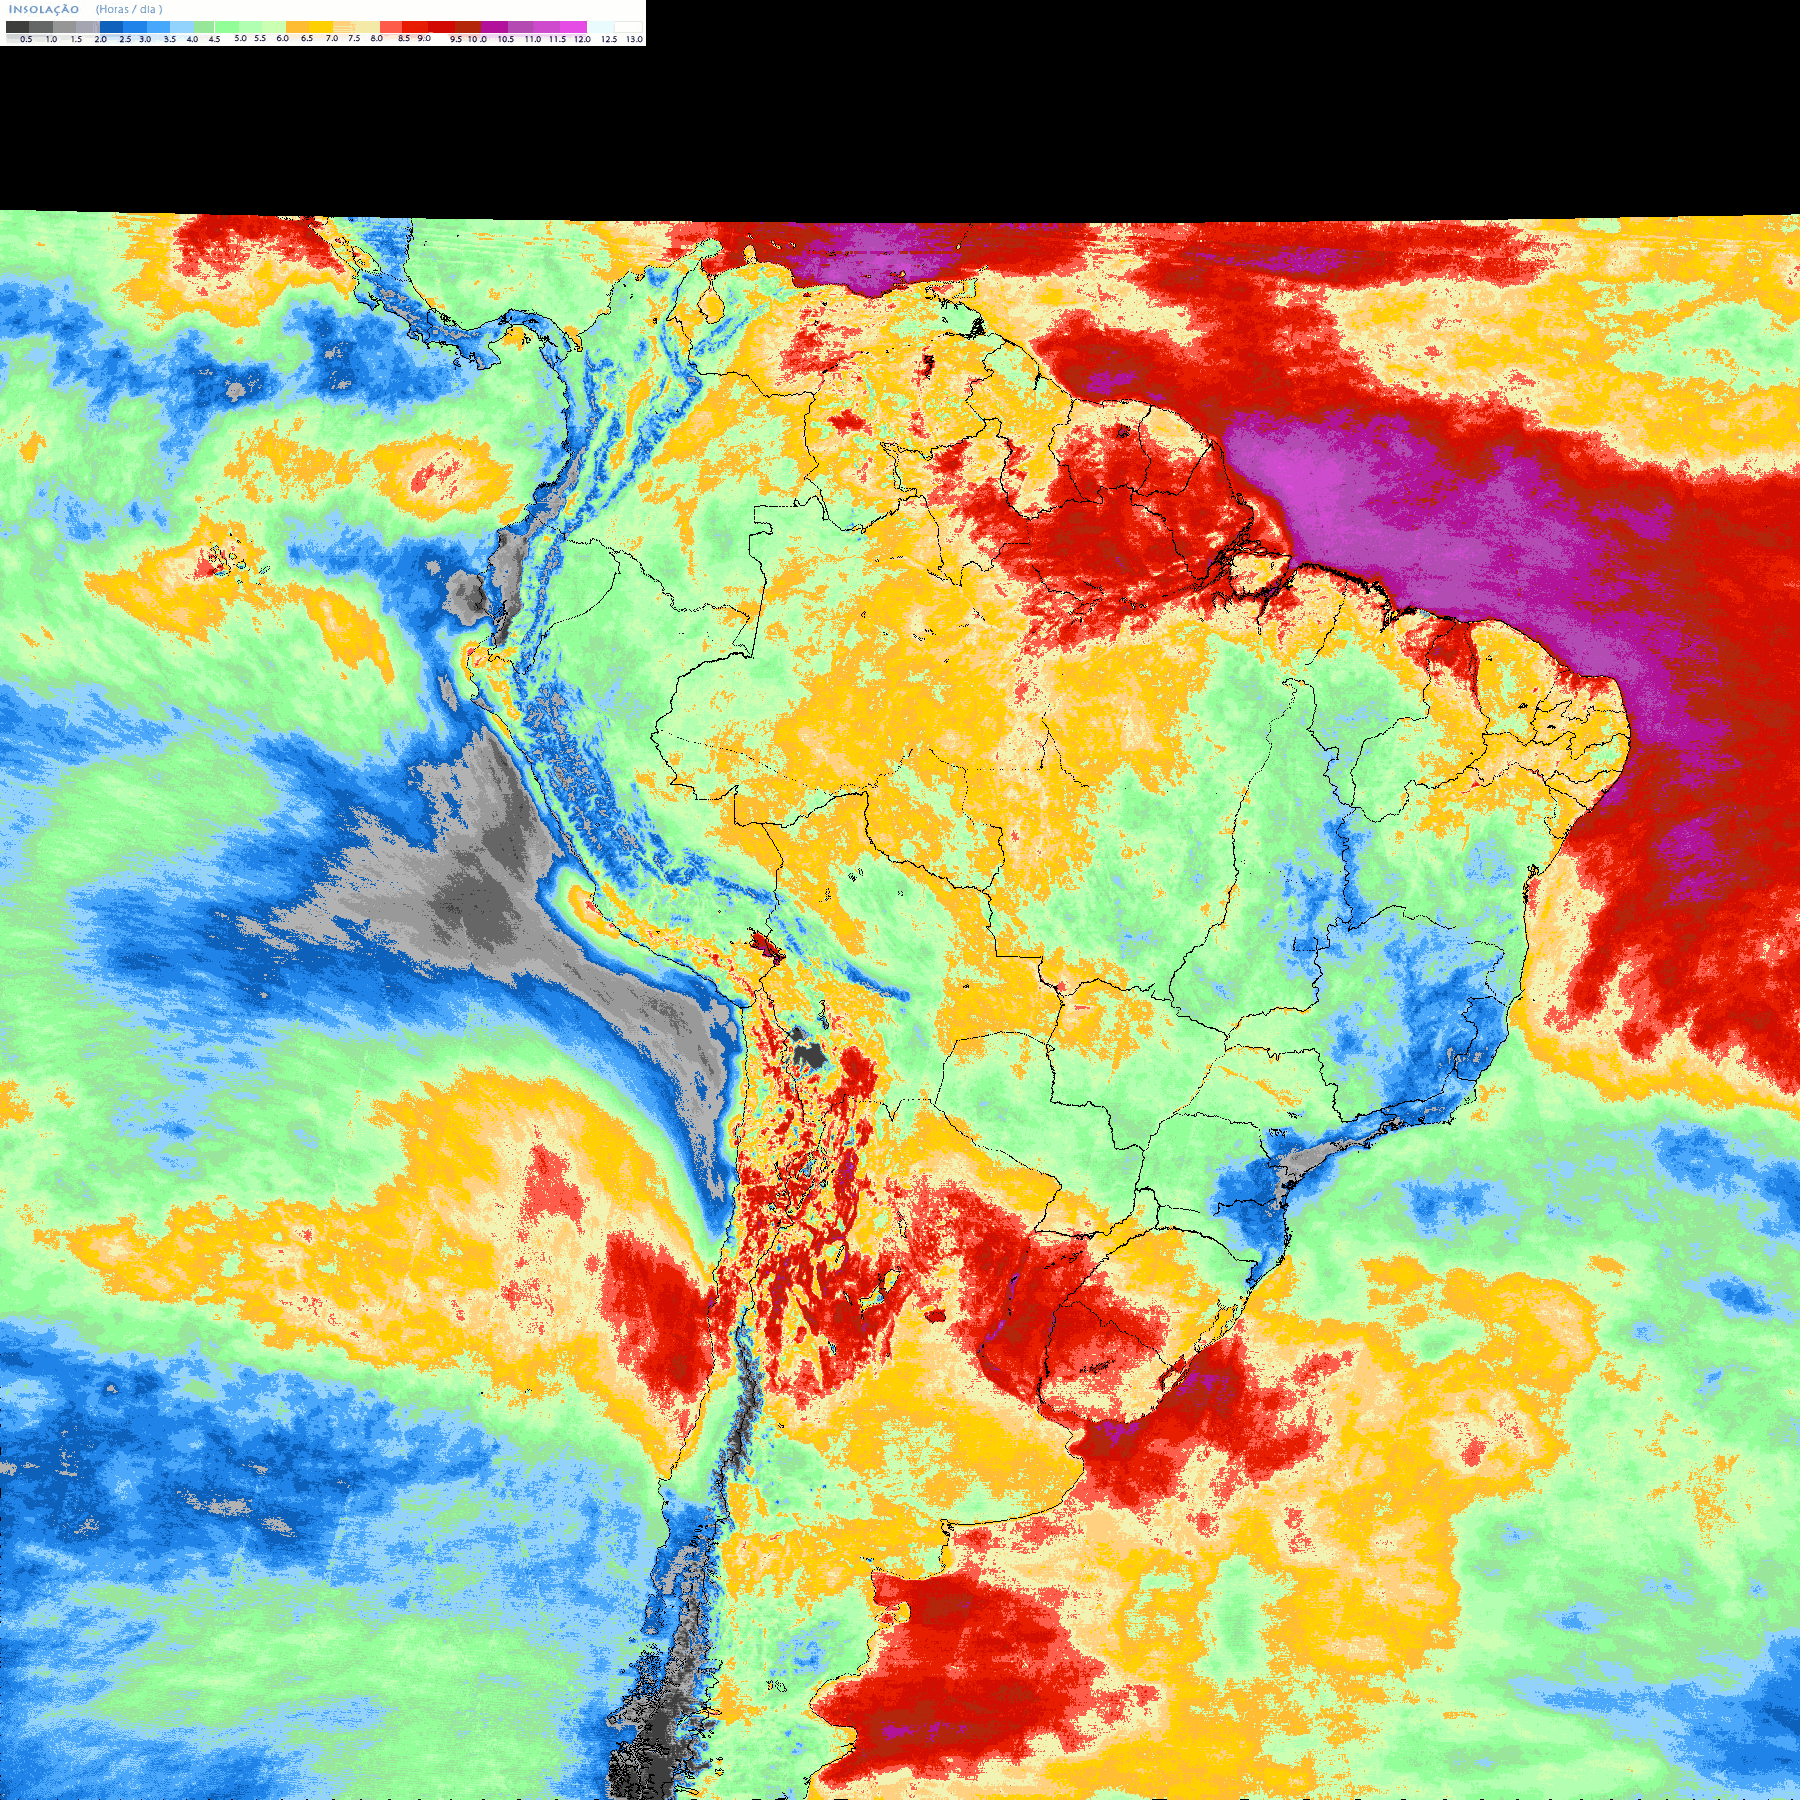Click the 8.5 legend value
The height and width of the screenshot is (1800, 1800).
[404, 38]
